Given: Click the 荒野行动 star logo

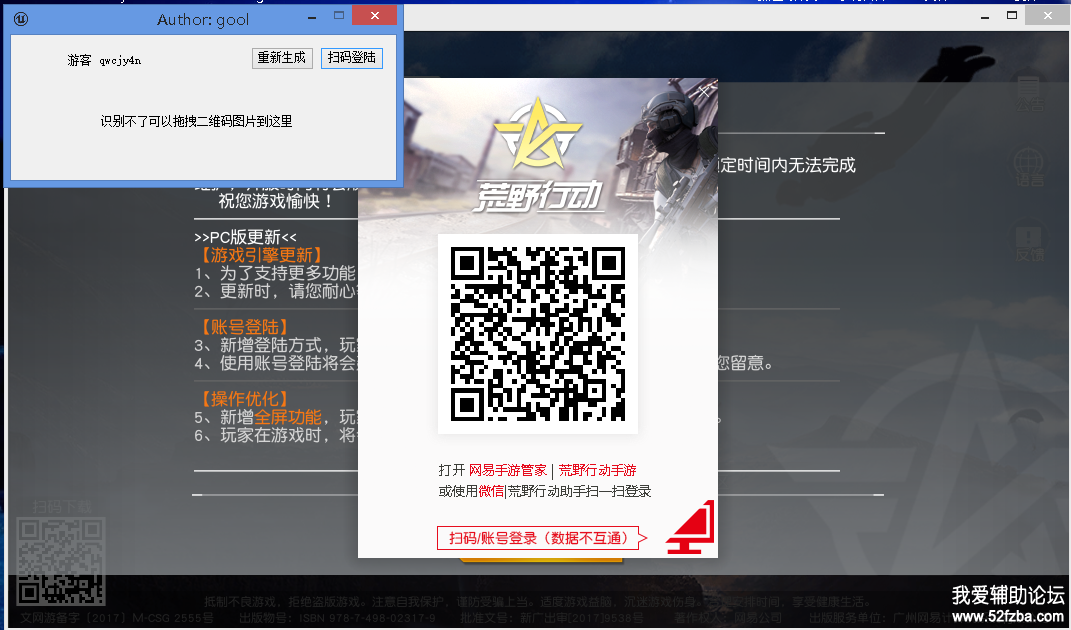Looking at the screenshot, I should pos(538,134).
